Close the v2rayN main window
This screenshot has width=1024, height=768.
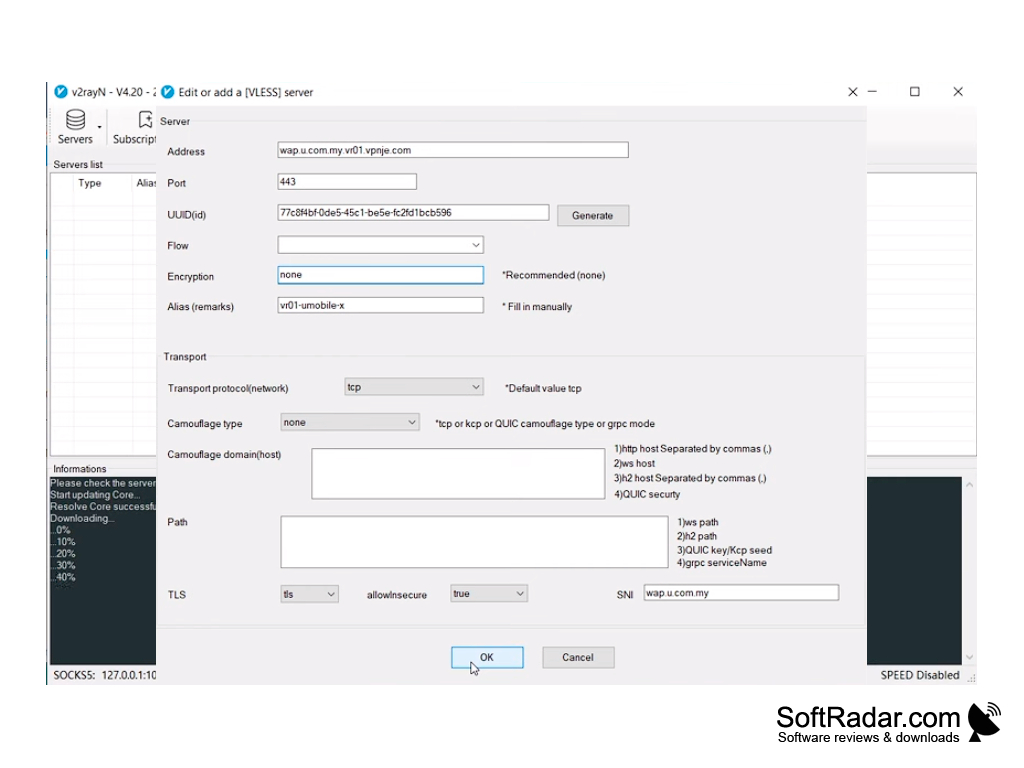pyautogui.click(x=957, y=92)
